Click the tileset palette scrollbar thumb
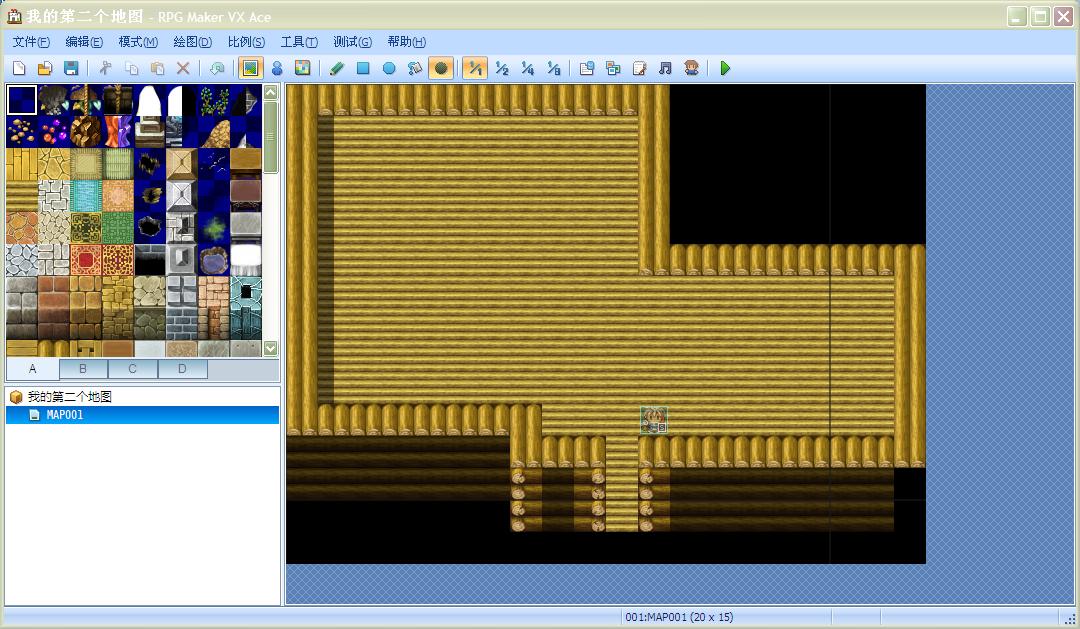1080x629 pixels. point(271,136)
